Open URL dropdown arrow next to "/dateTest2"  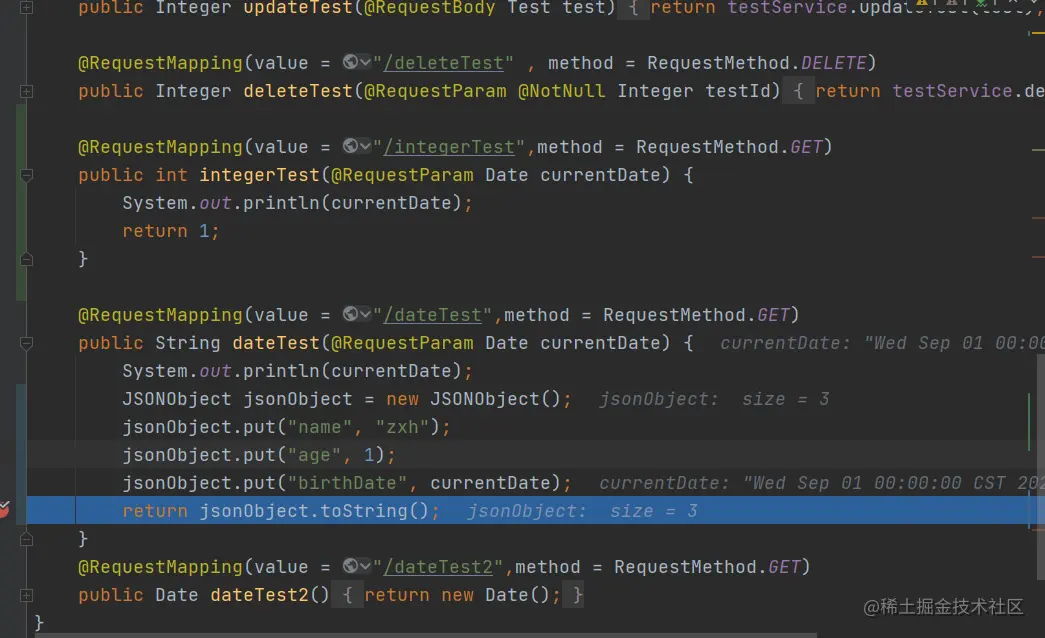365,567
